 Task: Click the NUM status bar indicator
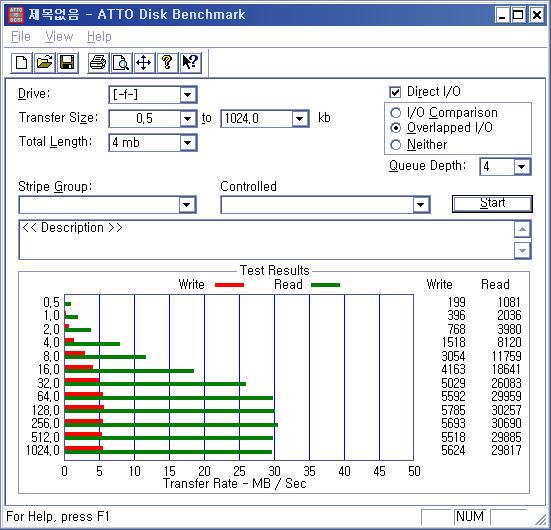tap(470, 517)
